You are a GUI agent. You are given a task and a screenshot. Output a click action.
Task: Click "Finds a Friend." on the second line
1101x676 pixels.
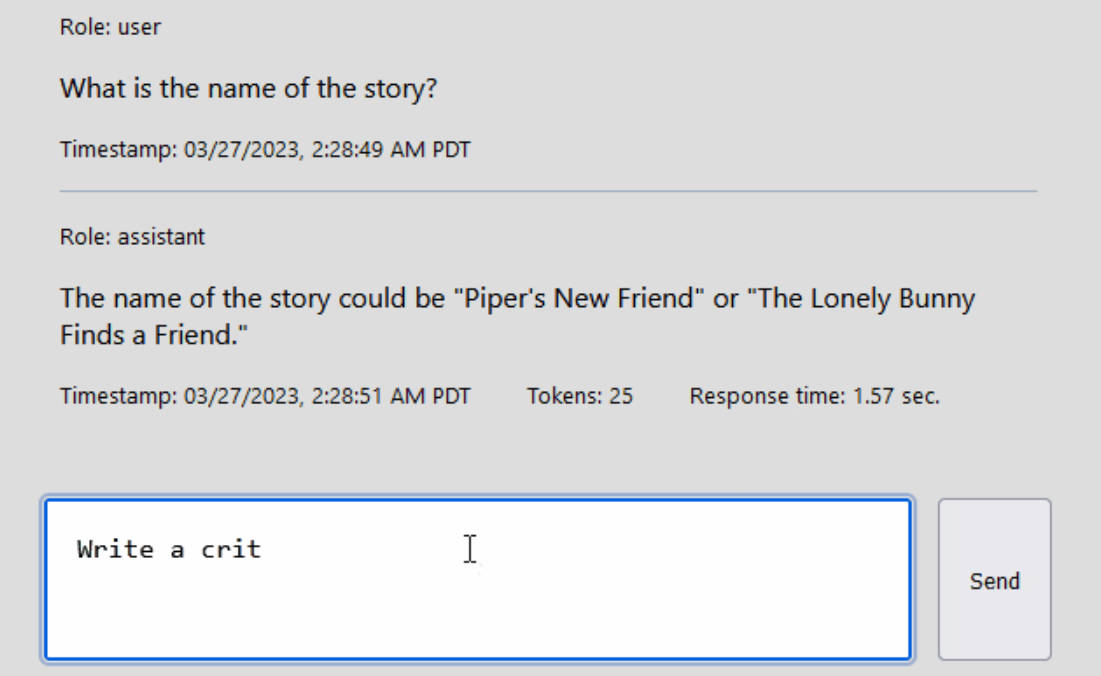[x=153, y=336]
